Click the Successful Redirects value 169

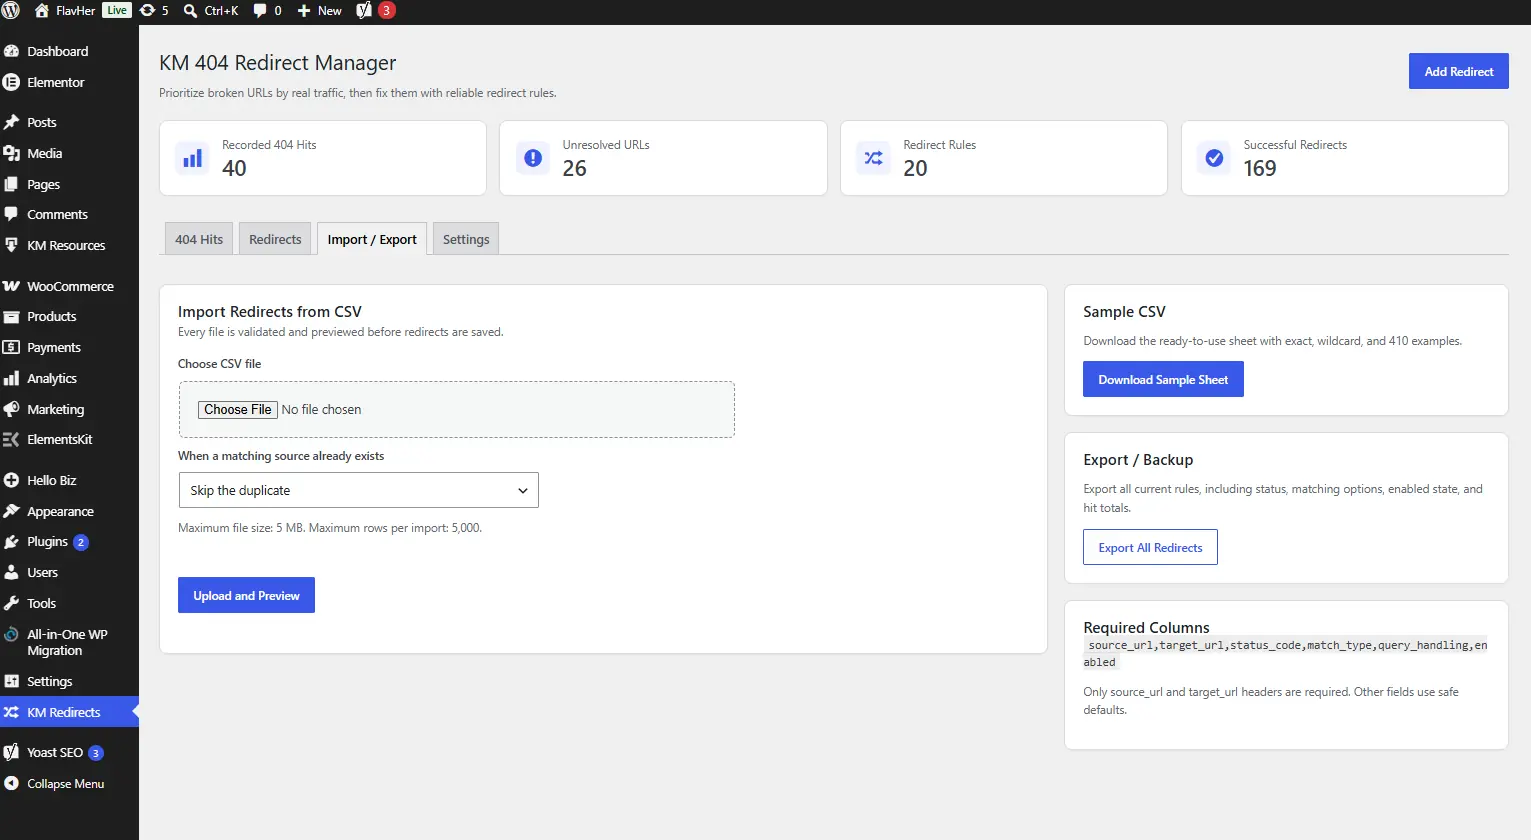click(x=1260, y=168)
